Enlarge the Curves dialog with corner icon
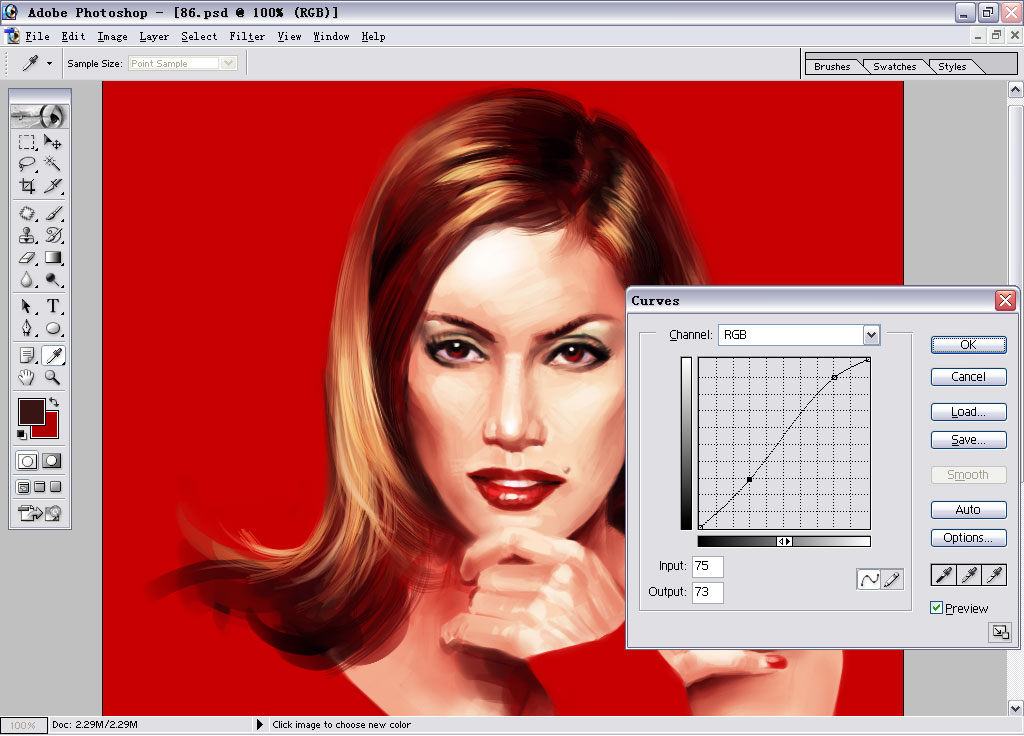This screenshot has width=1024, height=736. [1000, 632]
